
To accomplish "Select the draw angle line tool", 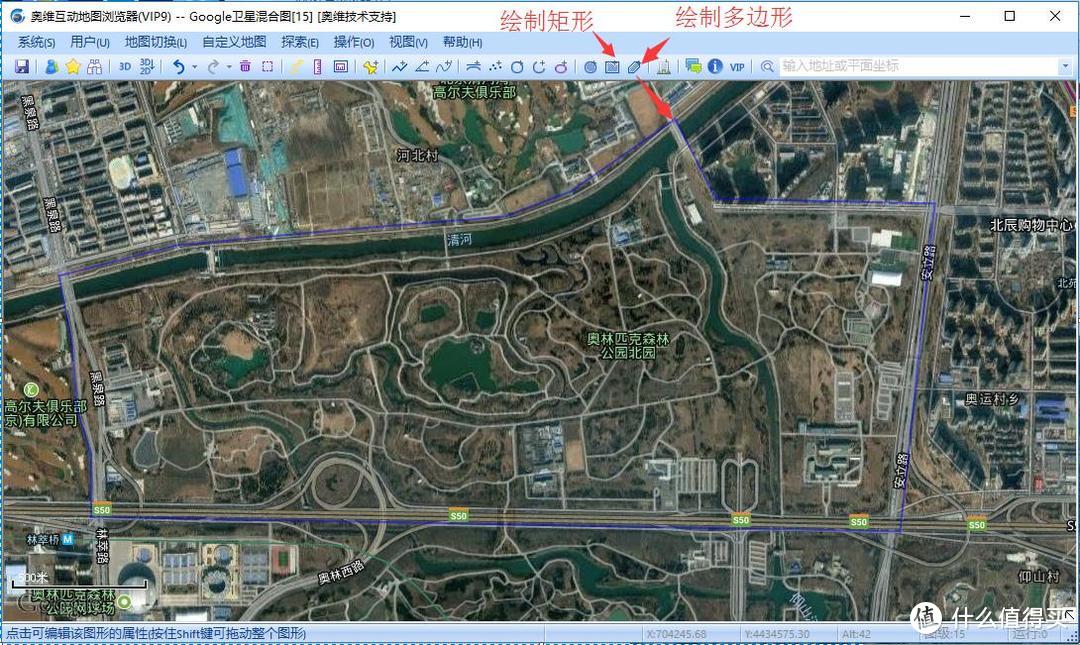I will click(422, 66).
